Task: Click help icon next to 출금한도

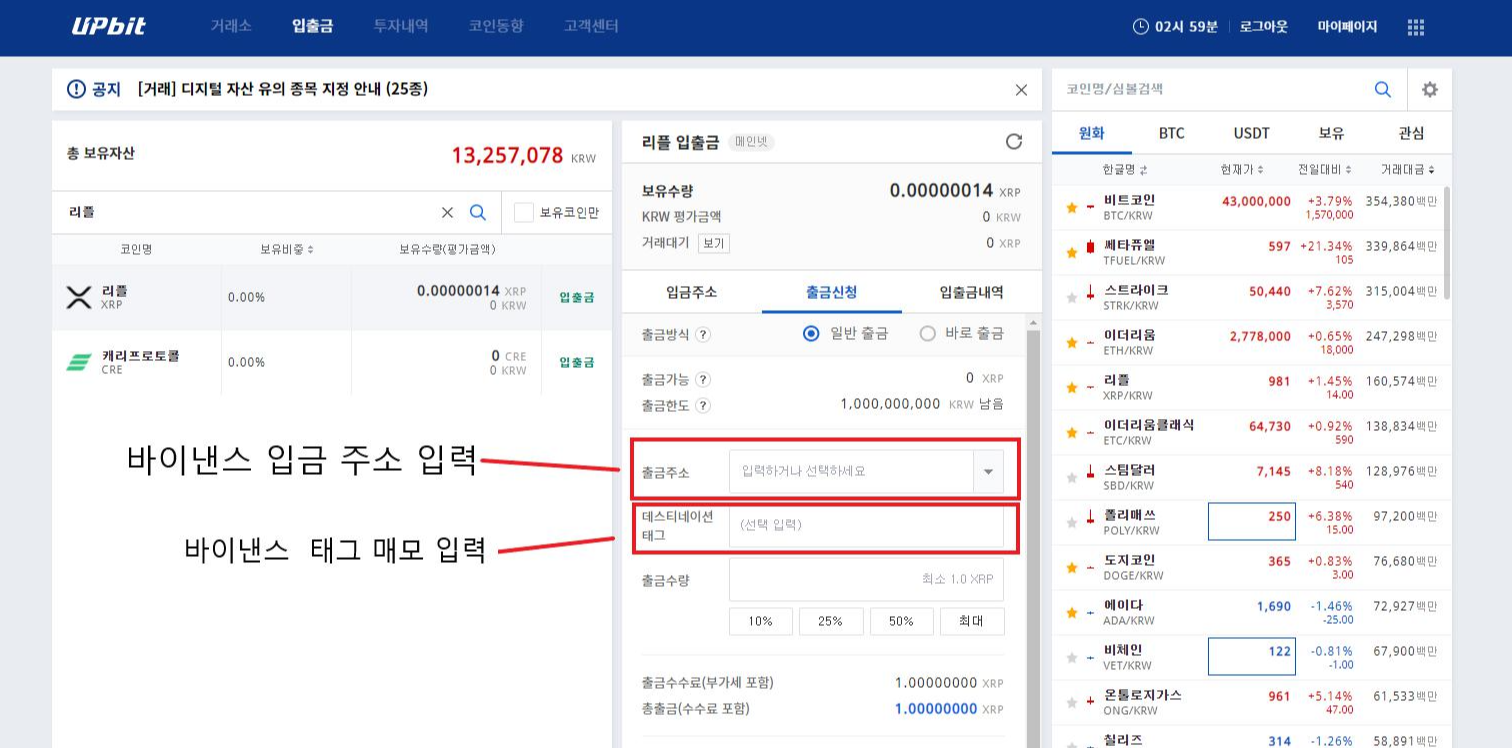Action: click(703, 405)
